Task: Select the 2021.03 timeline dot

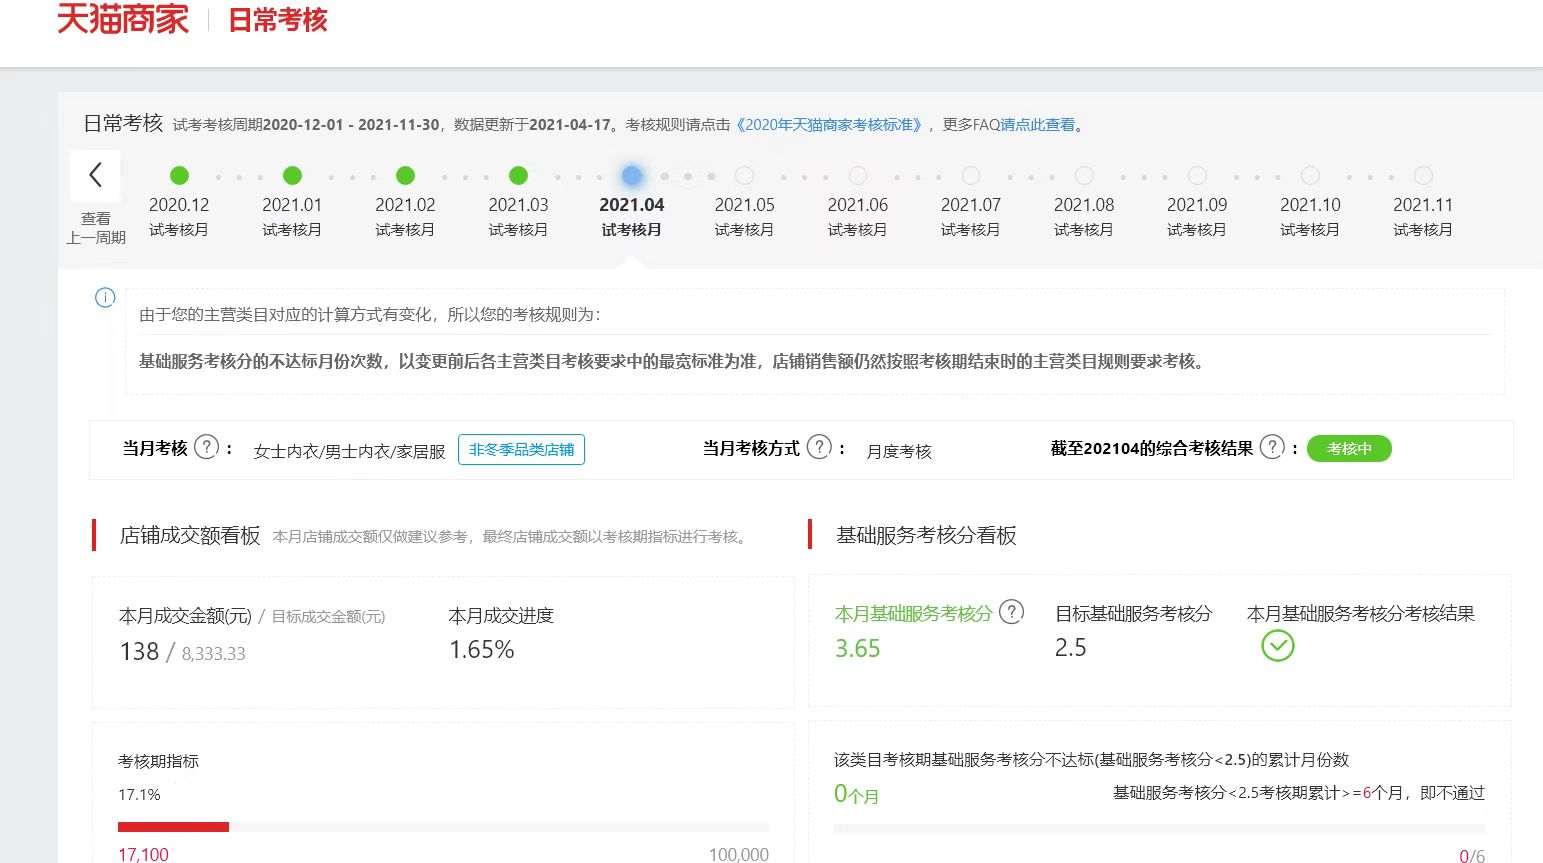Action: pos(518,176)
